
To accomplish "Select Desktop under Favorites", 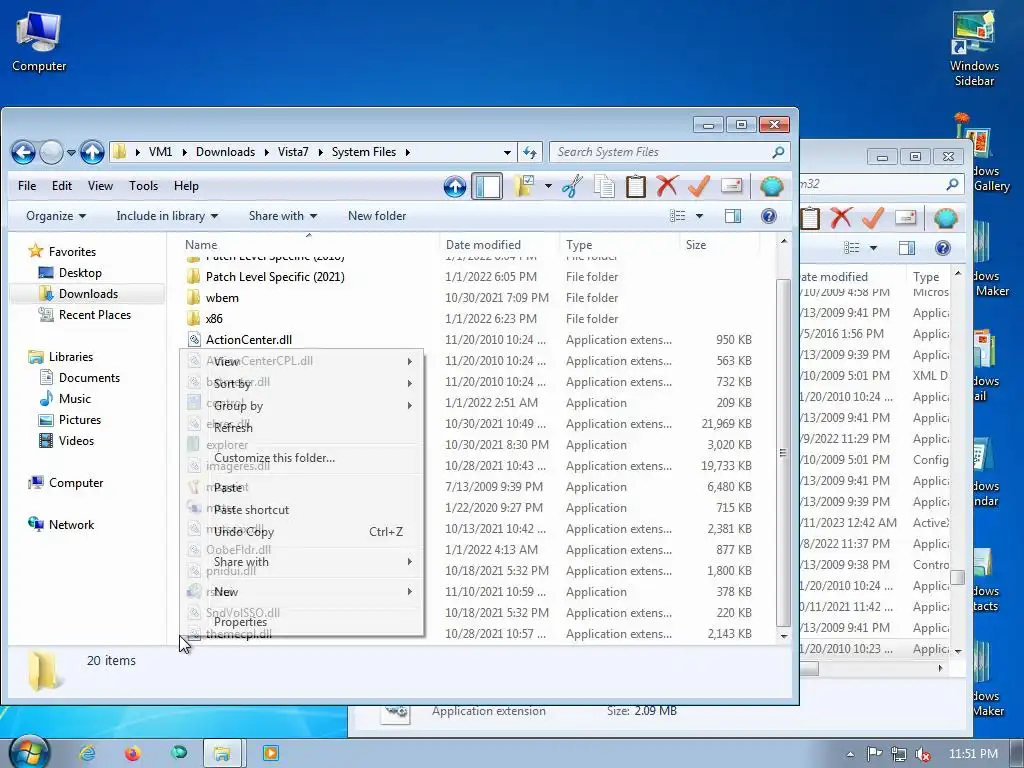I will [x=80, y=273].
